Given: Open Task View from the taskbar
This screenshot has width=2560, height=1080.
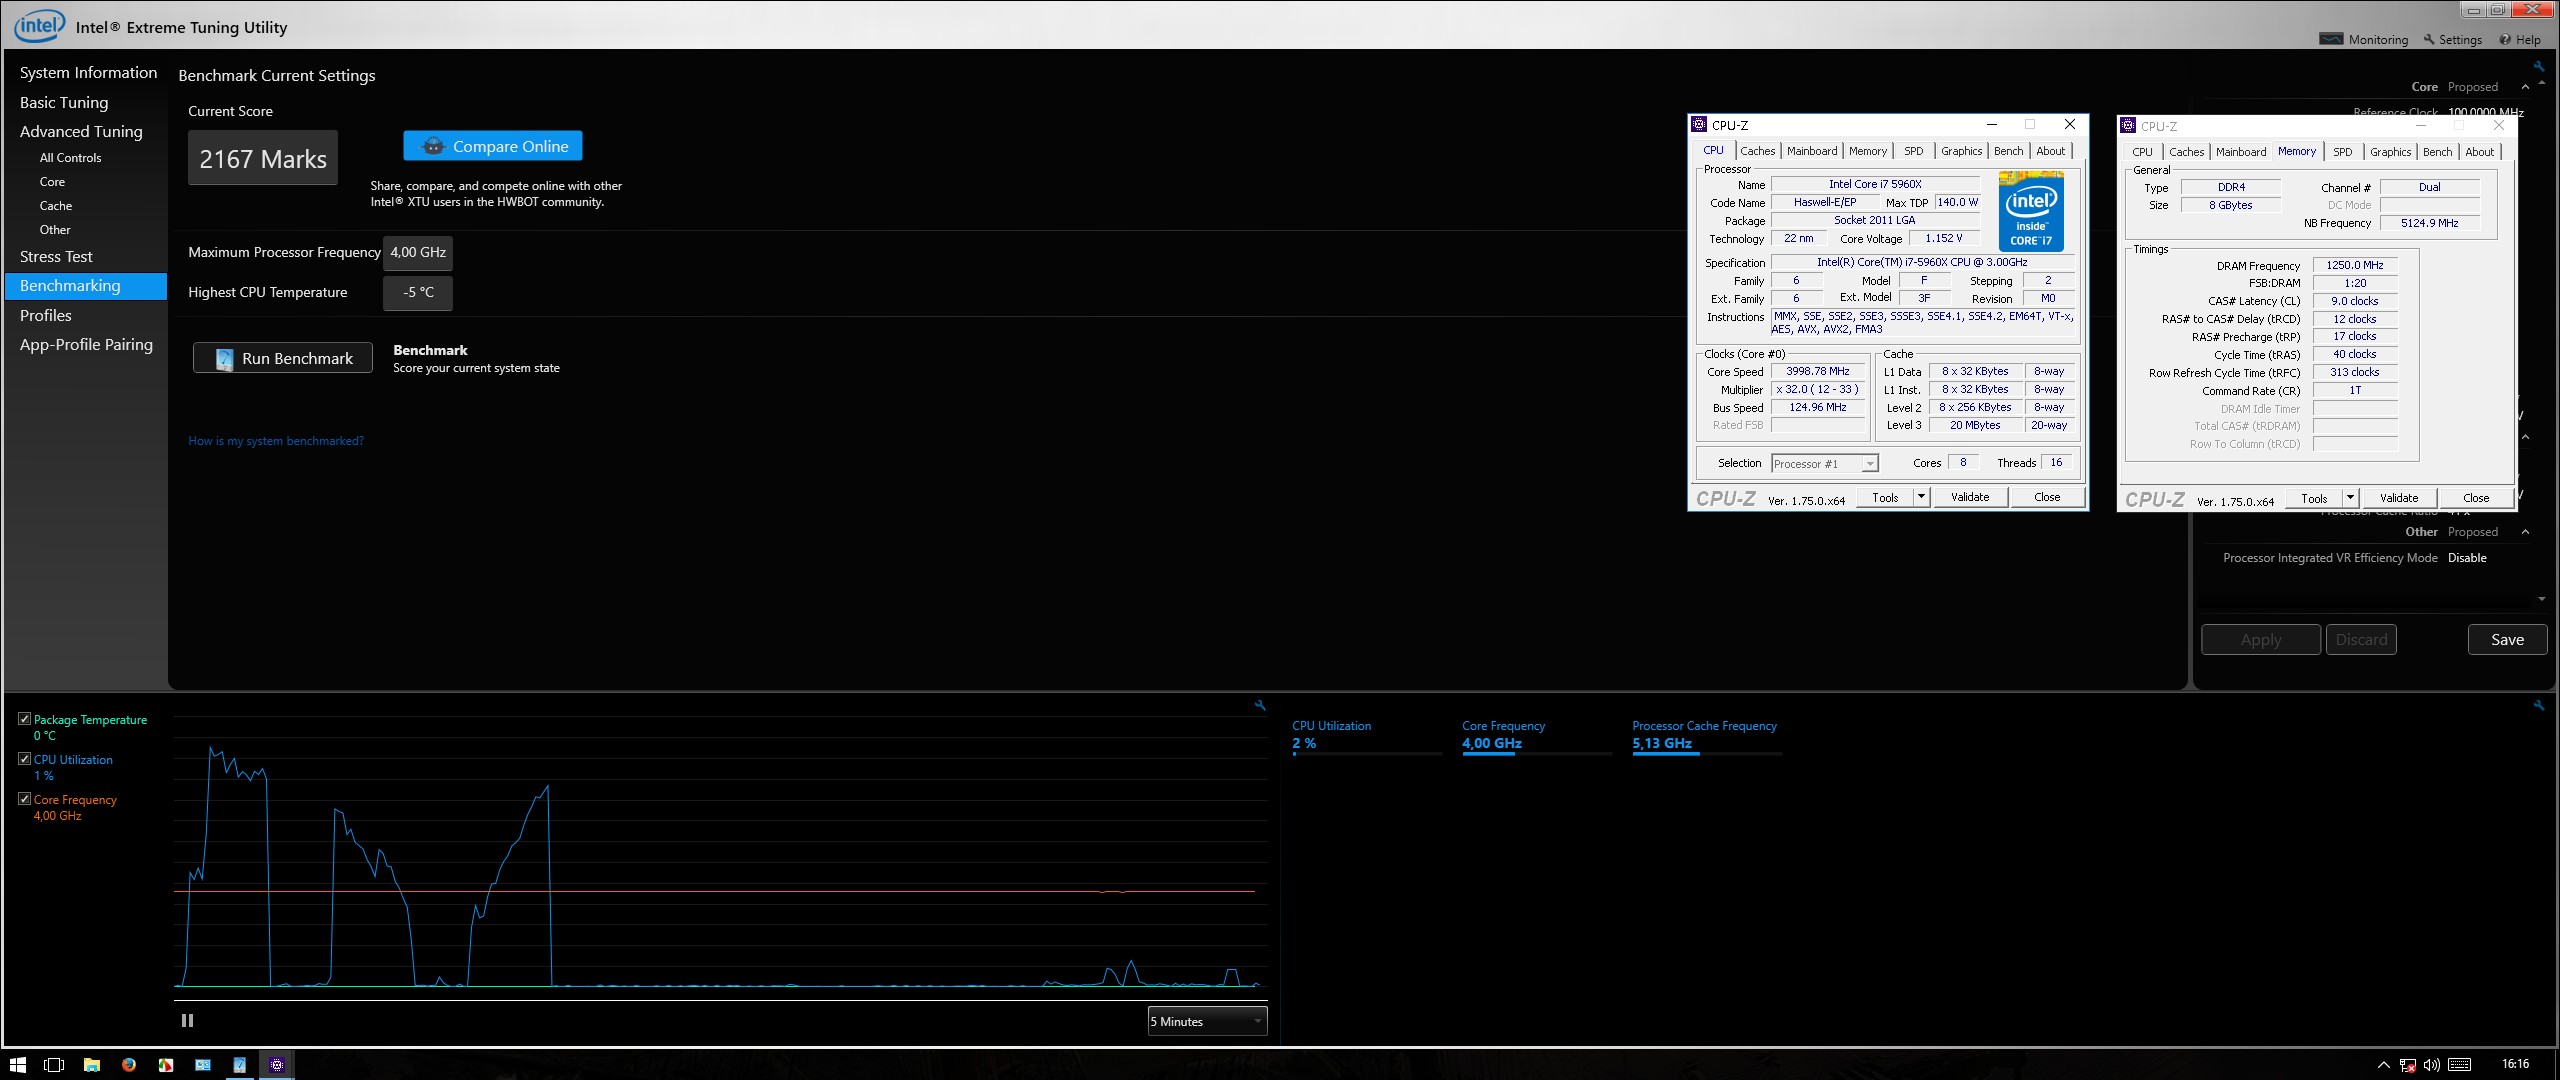Looking at the screenshot, I should click(x=55, y=1064).
